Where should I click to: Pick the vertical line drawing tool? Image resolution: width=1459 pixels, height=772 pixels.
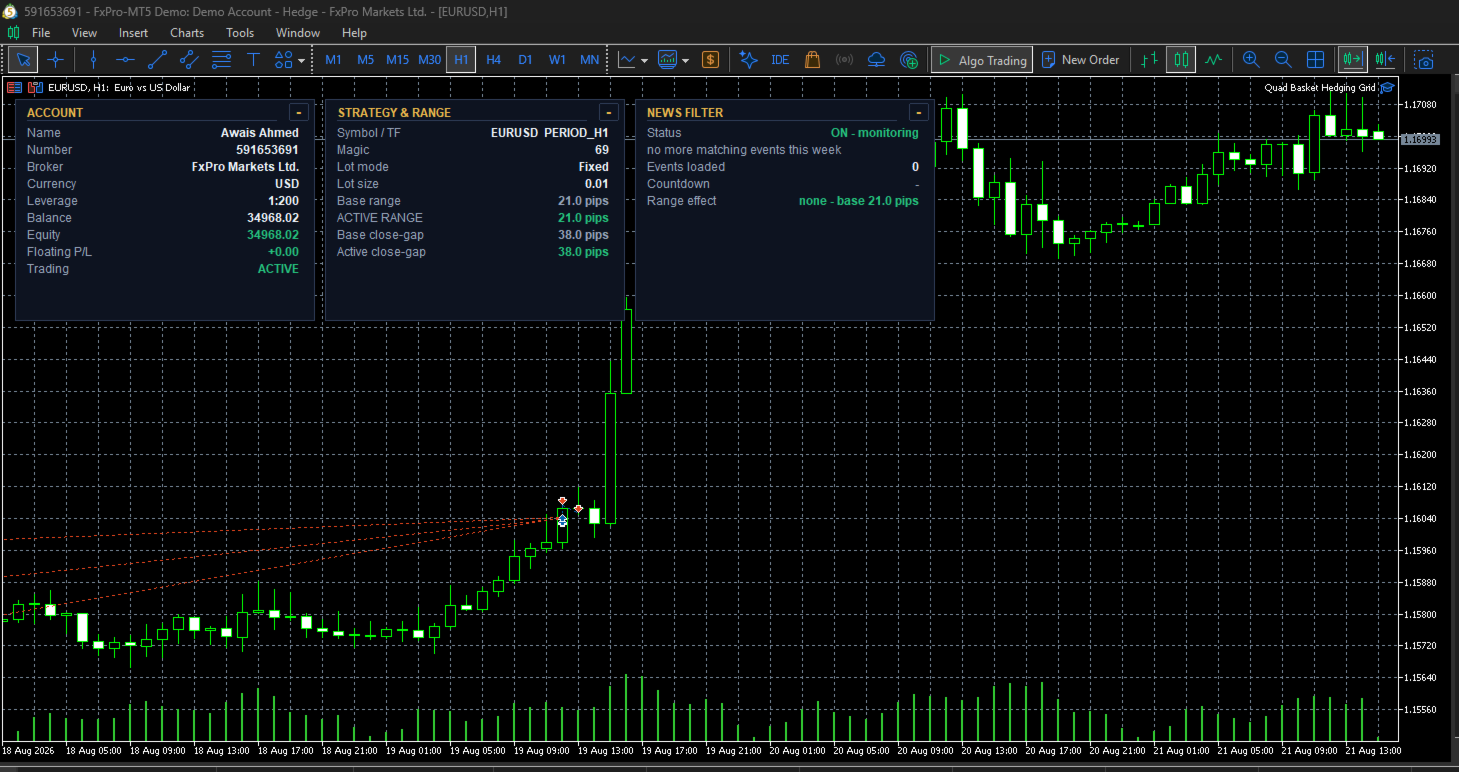(x=93, y=60)
